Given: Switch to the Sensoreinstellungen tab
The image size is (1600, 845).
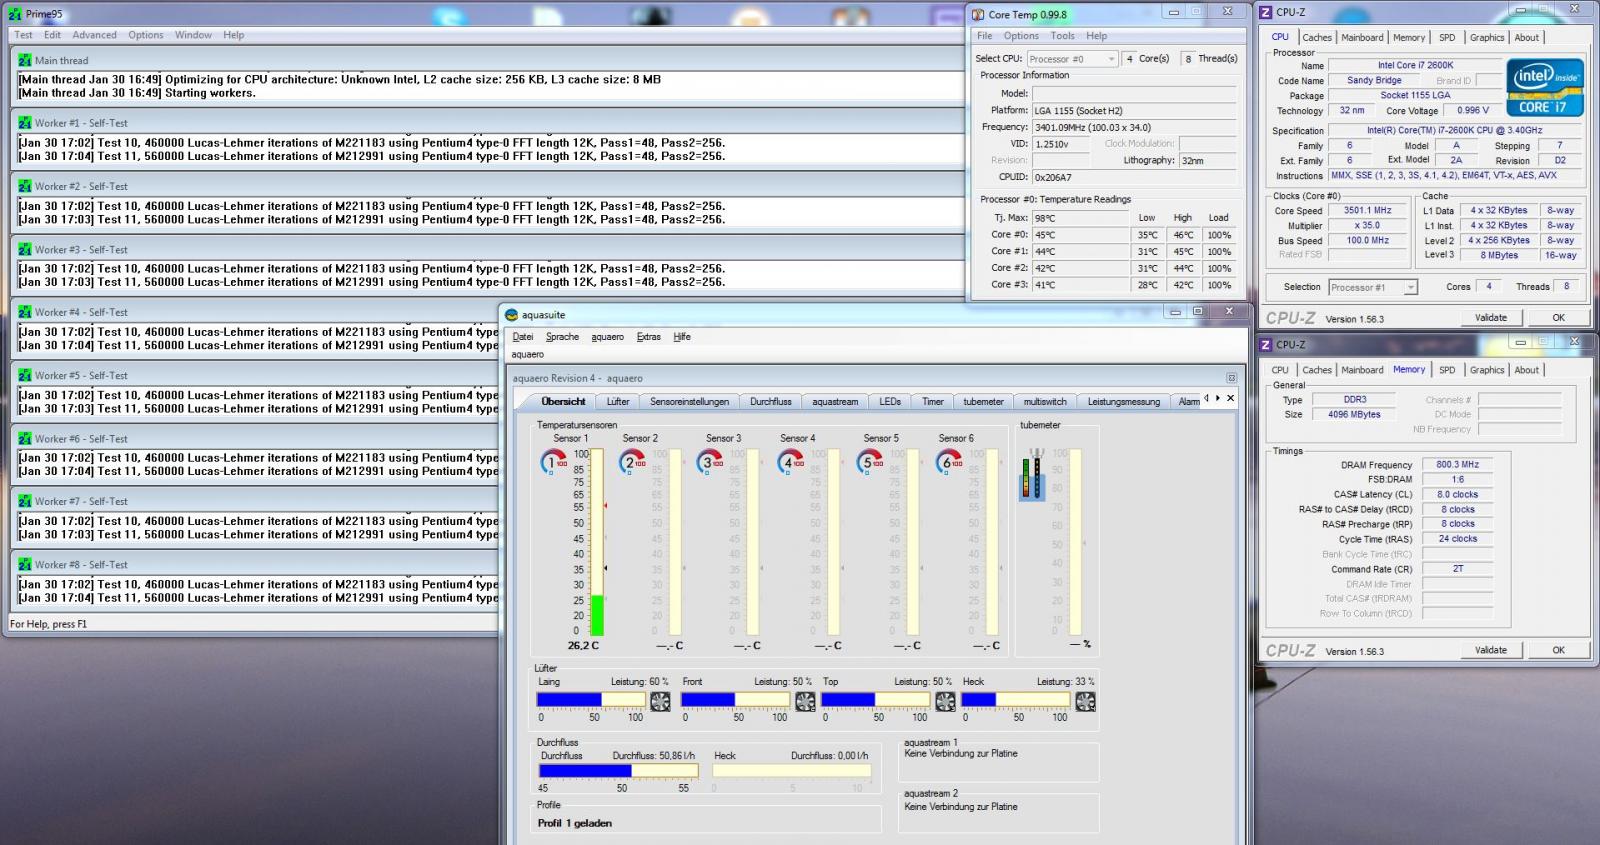Looking at the screenshot, I should 689,402.
